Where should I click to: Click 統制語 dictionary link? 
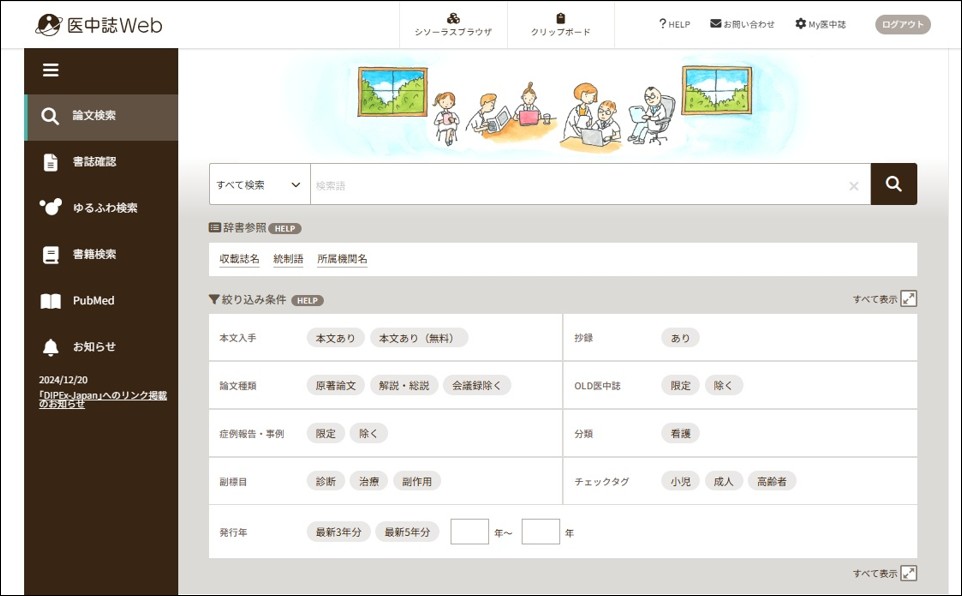[x=288, y=259]
